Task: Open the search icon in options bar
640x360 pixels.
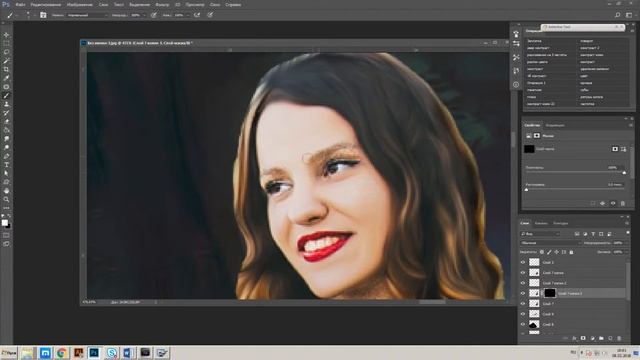Action: point(618,15)
